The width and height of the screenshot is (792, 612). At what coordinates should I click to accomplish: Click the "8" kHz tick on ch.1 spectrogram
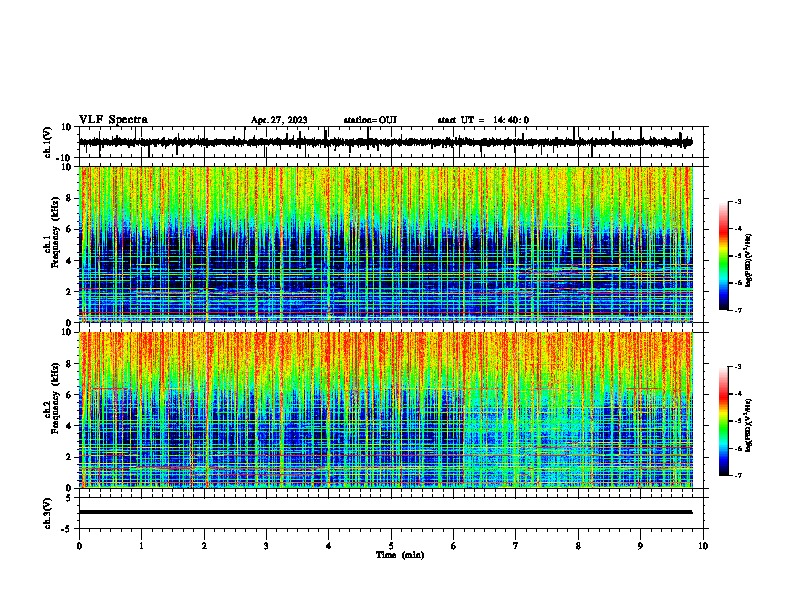tap(69, 198)
